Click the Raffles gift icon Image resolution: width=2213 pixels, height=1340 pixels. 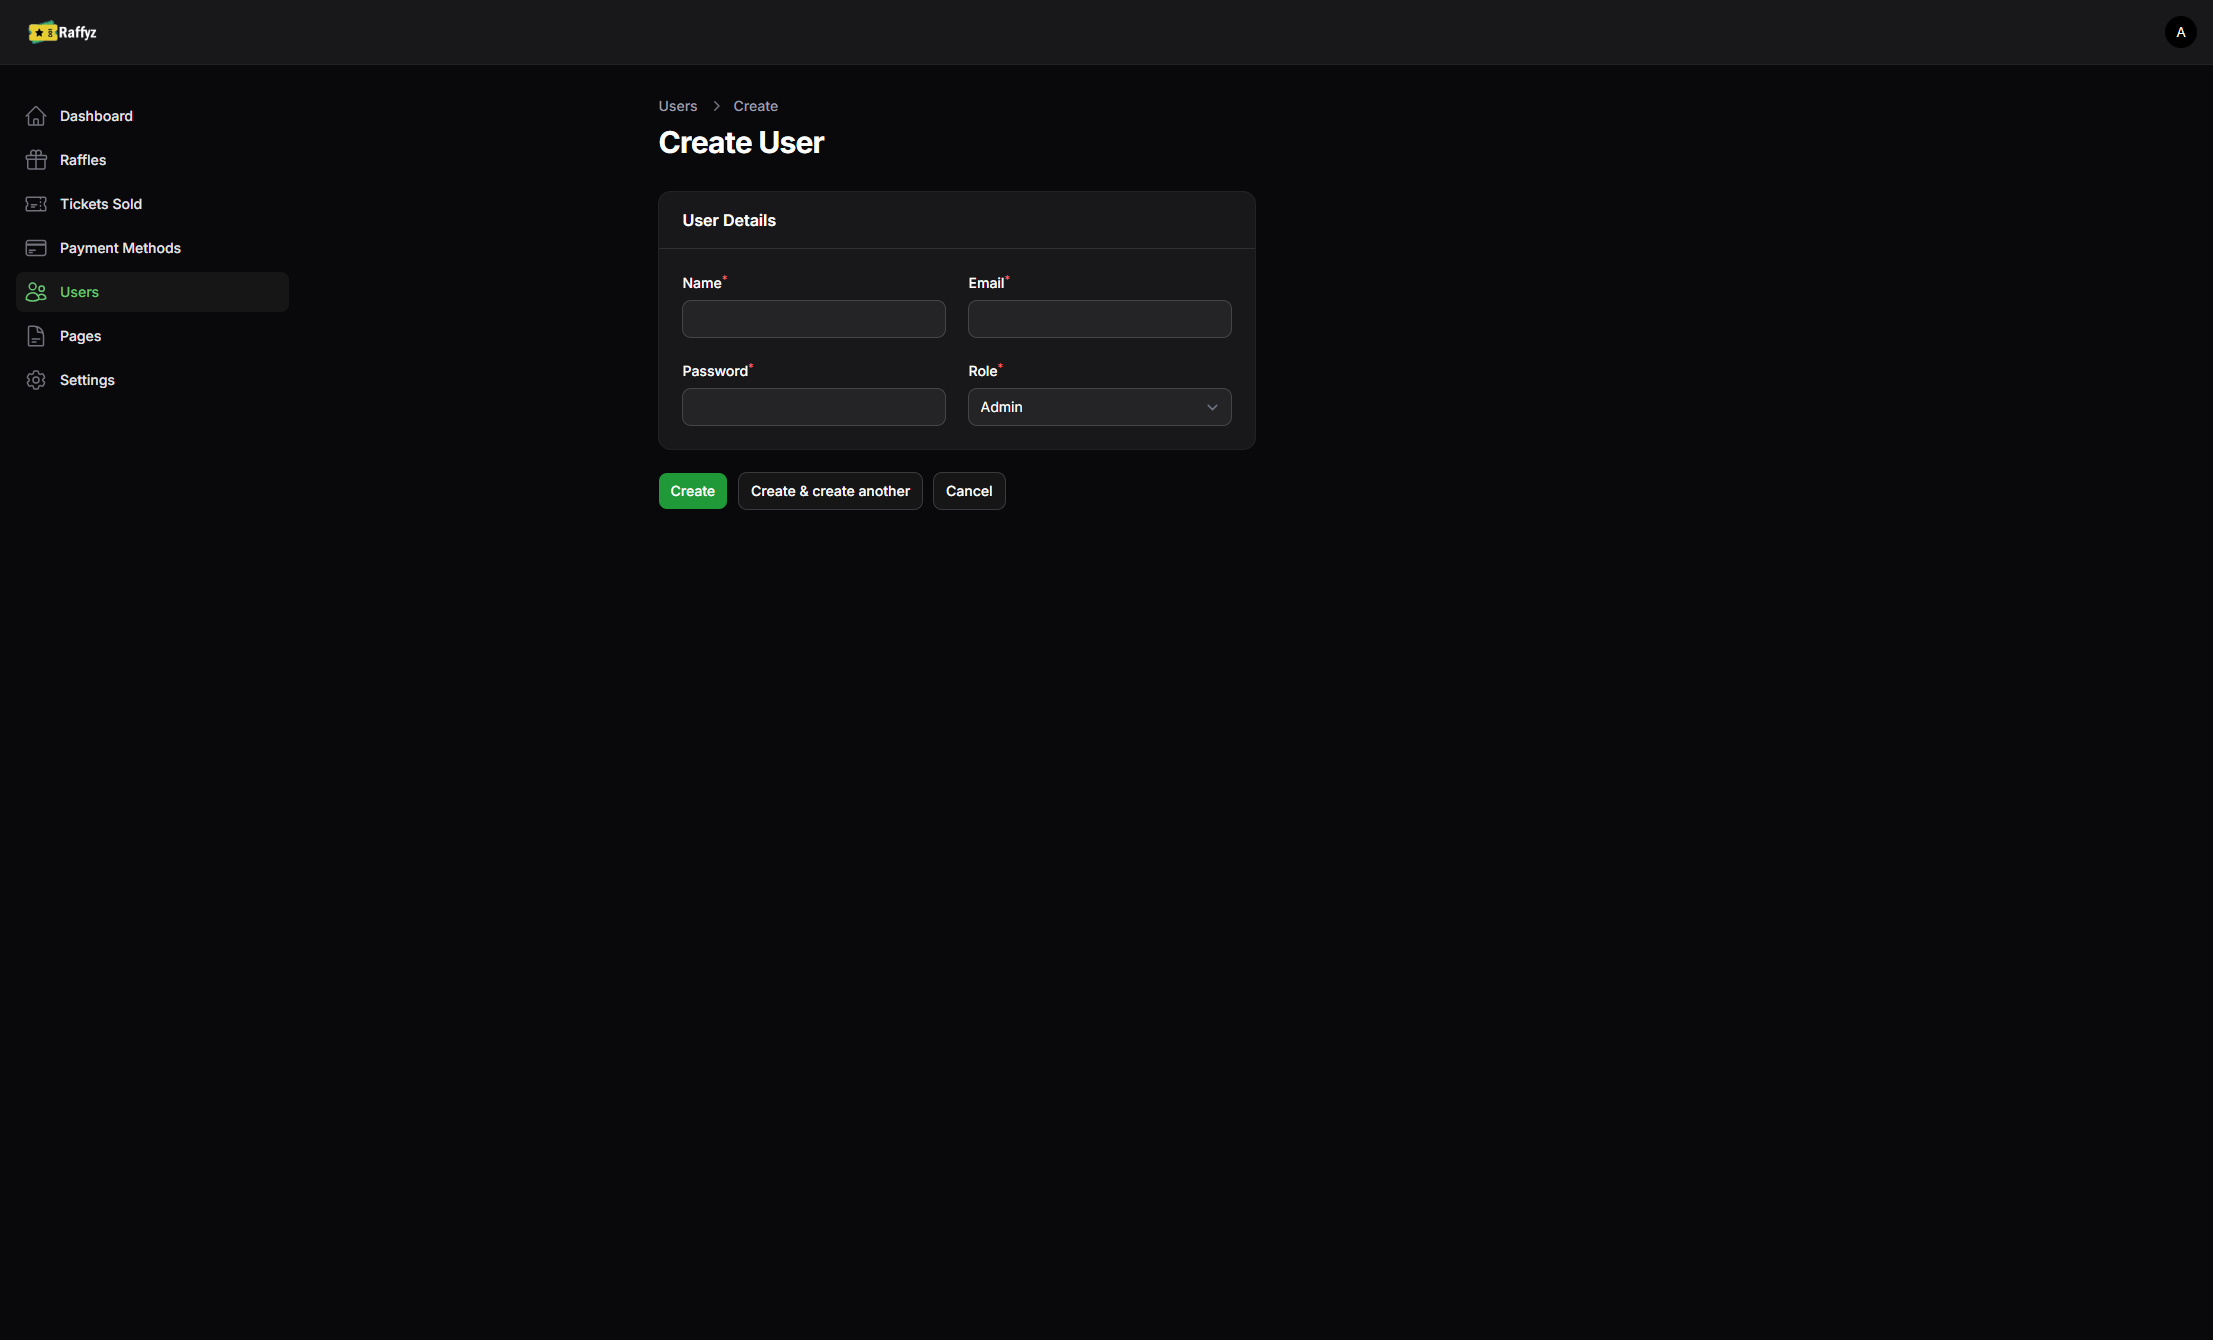tap(36, 160)
